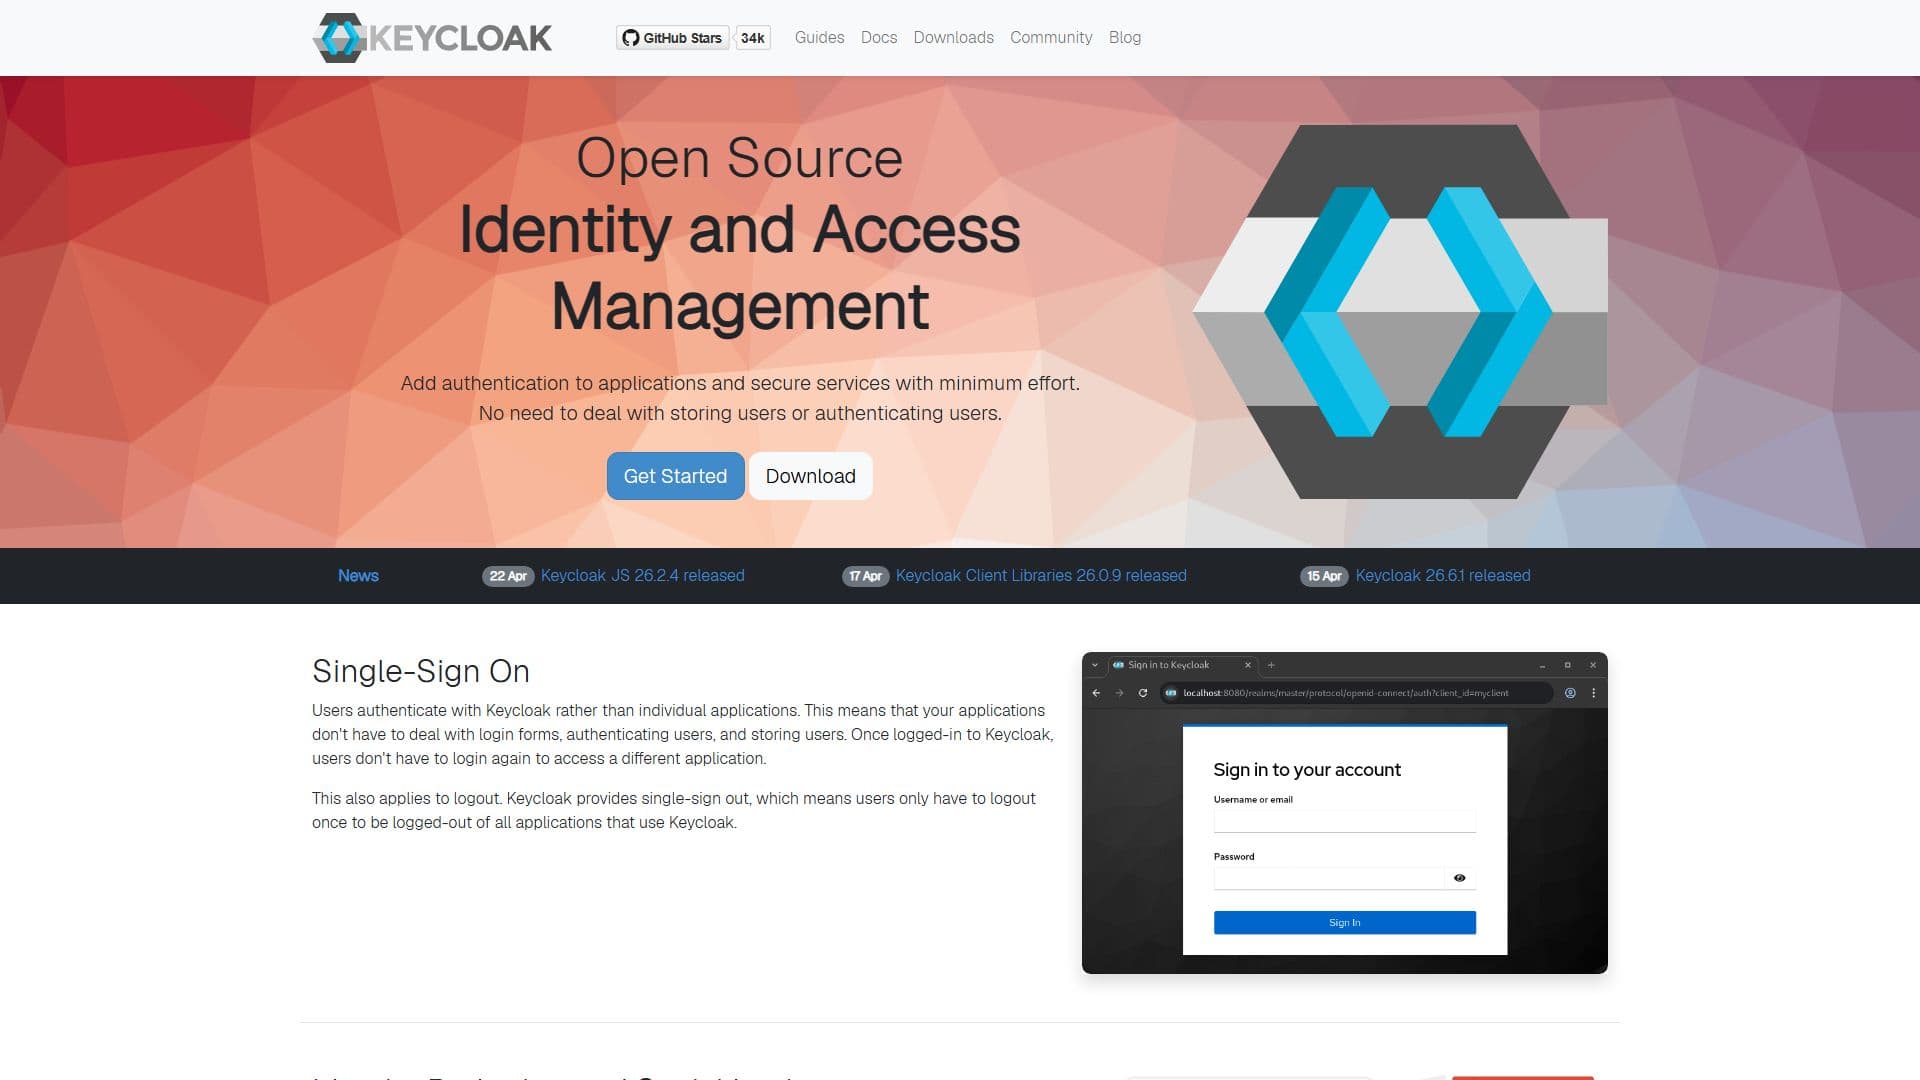The height and width of the screenshot is (1080, 1920).
Task: Click the Password input field
Action: click(1329, 878)
